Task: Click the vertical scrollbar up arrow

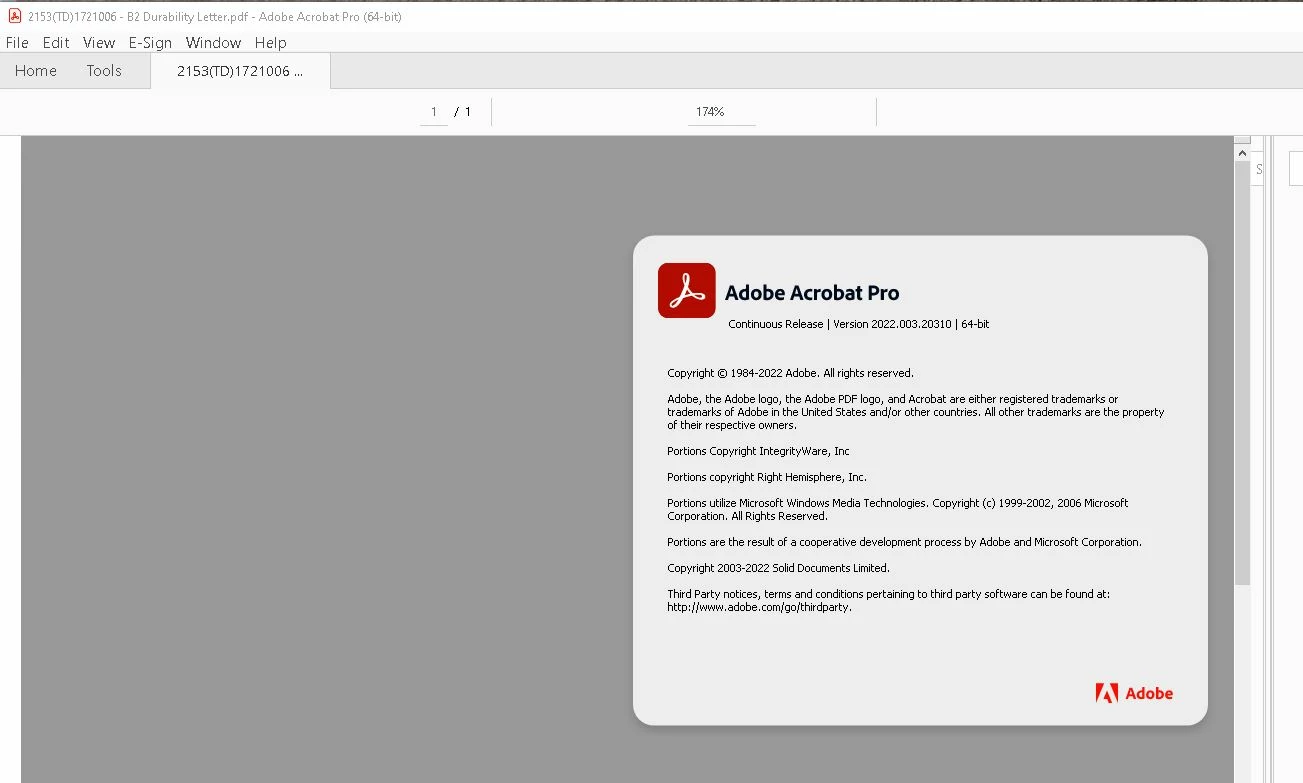Action: (1243, 153)
